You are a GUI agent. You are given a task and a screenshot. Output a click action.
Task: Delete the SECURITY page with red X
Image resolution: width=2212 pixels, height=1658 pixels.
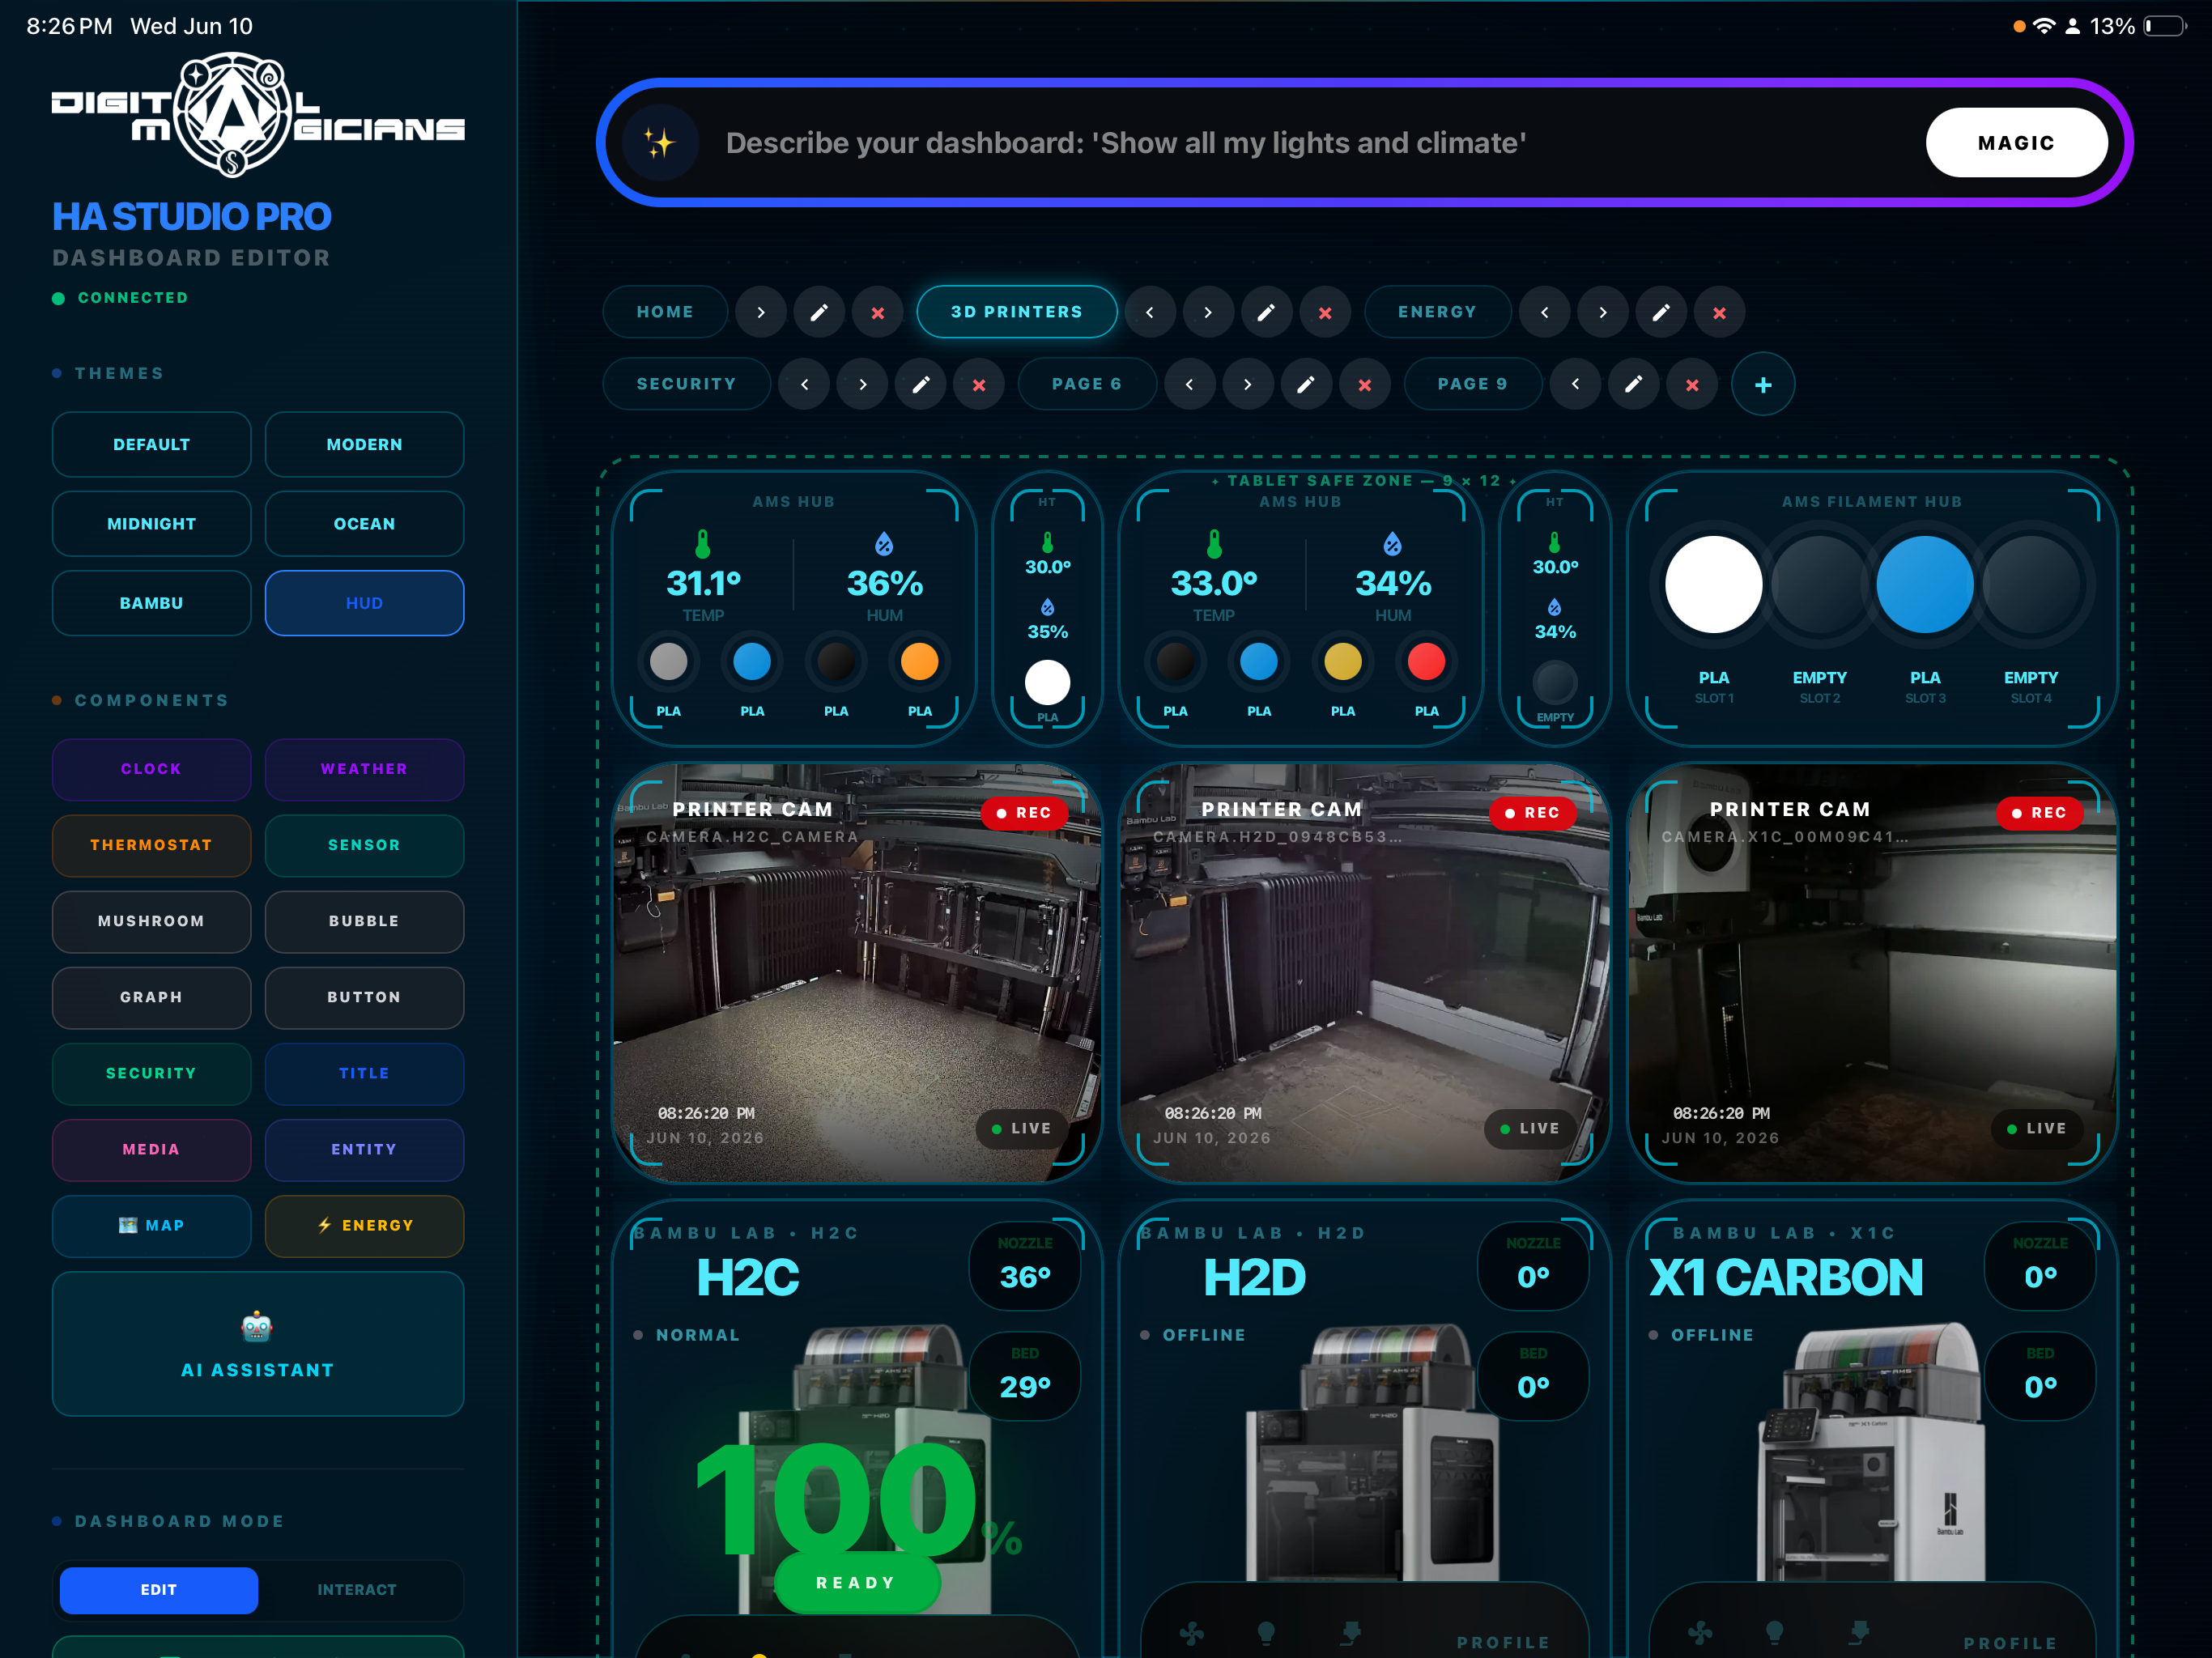click(980, 385)
